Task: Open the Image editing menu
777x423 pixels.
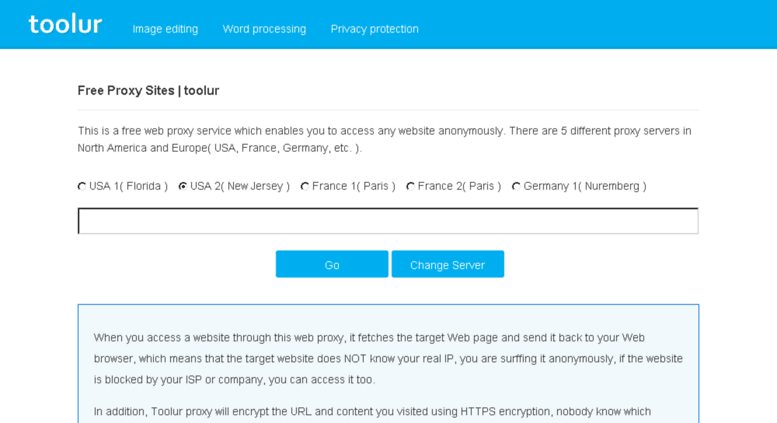Action: coord(165,29)
